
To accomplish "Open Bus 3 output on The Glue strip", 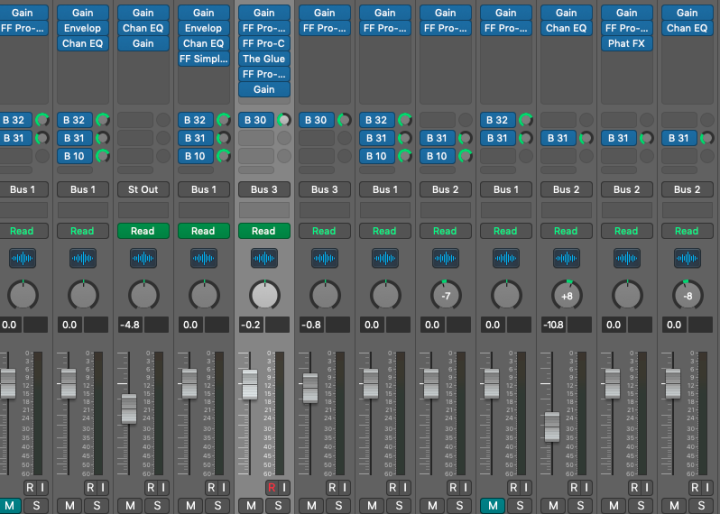I will [x=264, y=189].
